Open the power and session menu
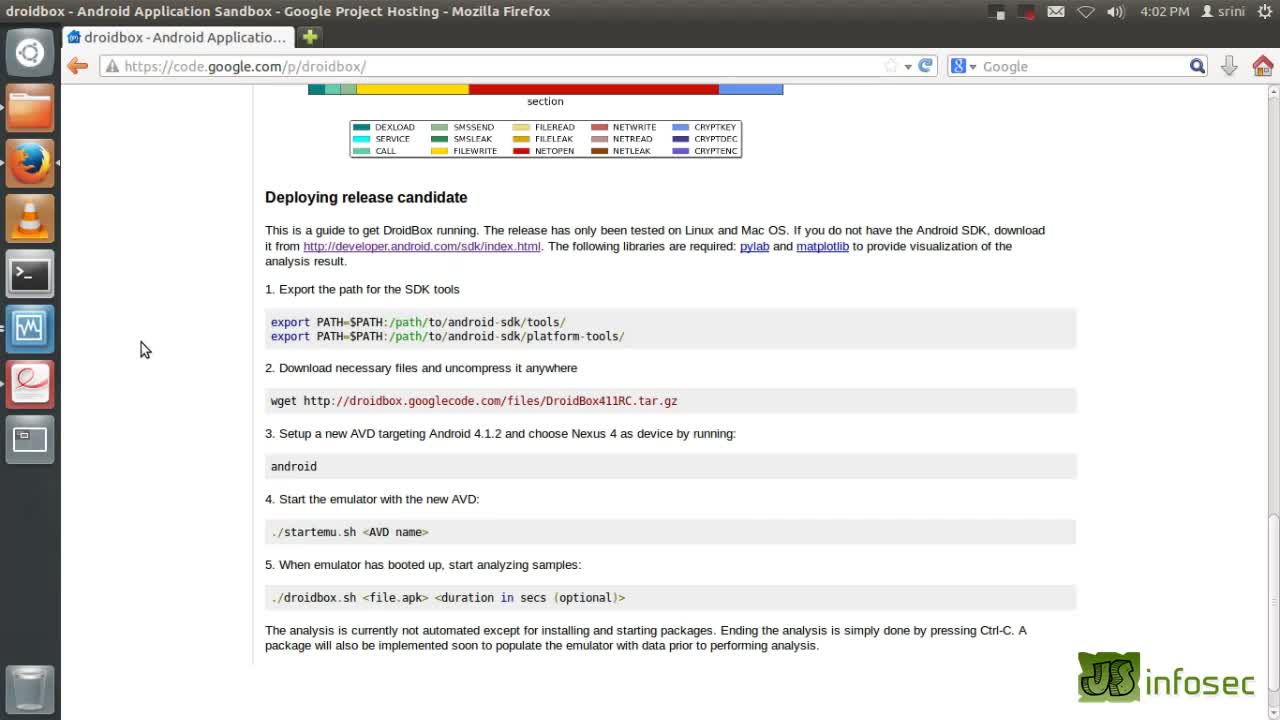 [x=1263, y=12]
